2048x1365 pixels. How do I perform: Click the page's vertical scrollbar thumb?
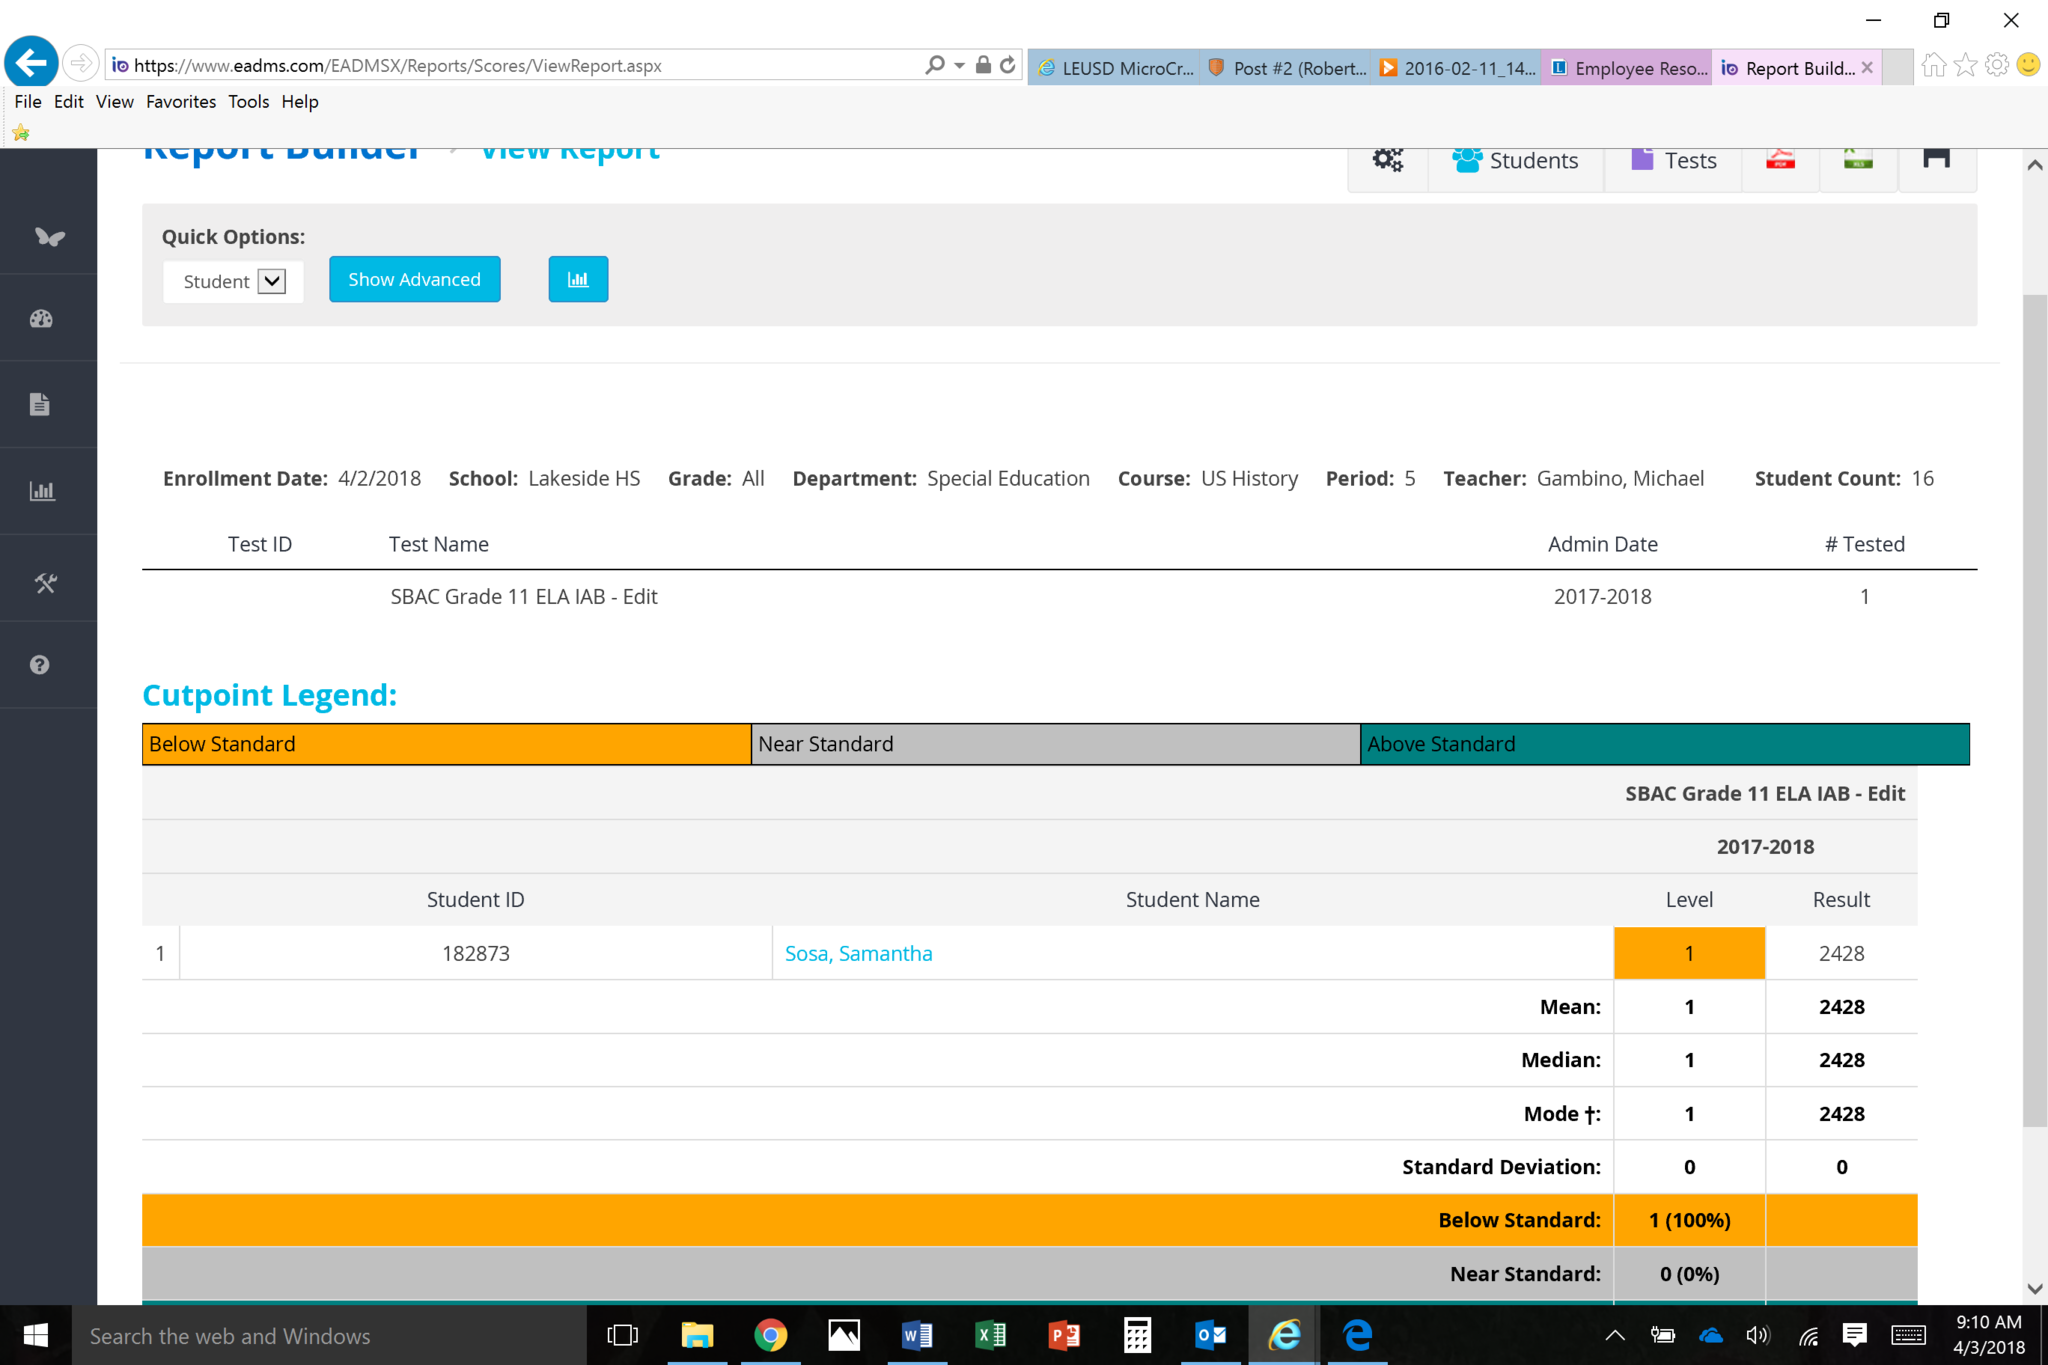click(2034, 710)
